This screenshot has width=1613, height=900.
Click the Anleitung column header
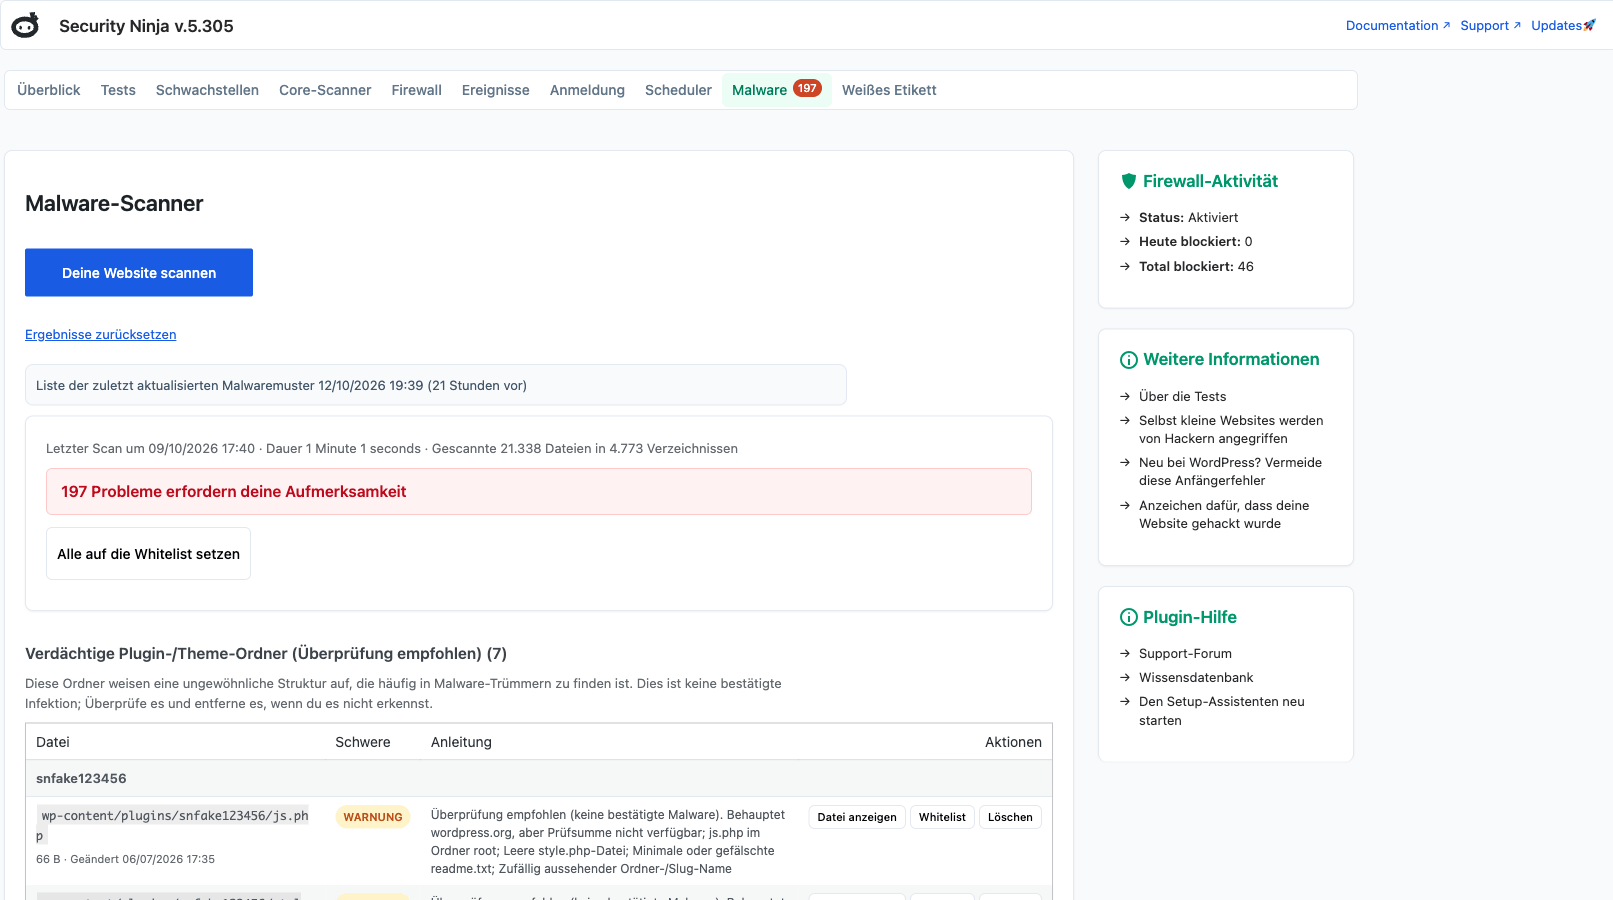(x=461, y=742)
